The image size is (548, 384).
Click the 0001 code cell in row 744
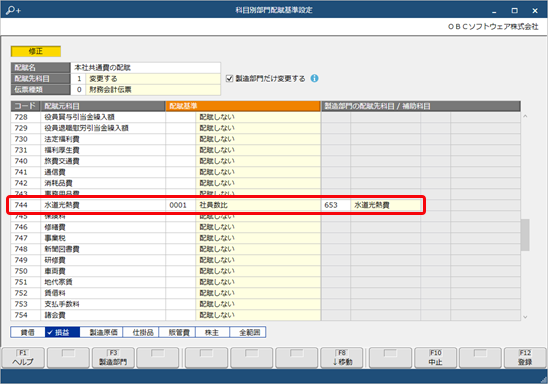[x=181, y=205]
